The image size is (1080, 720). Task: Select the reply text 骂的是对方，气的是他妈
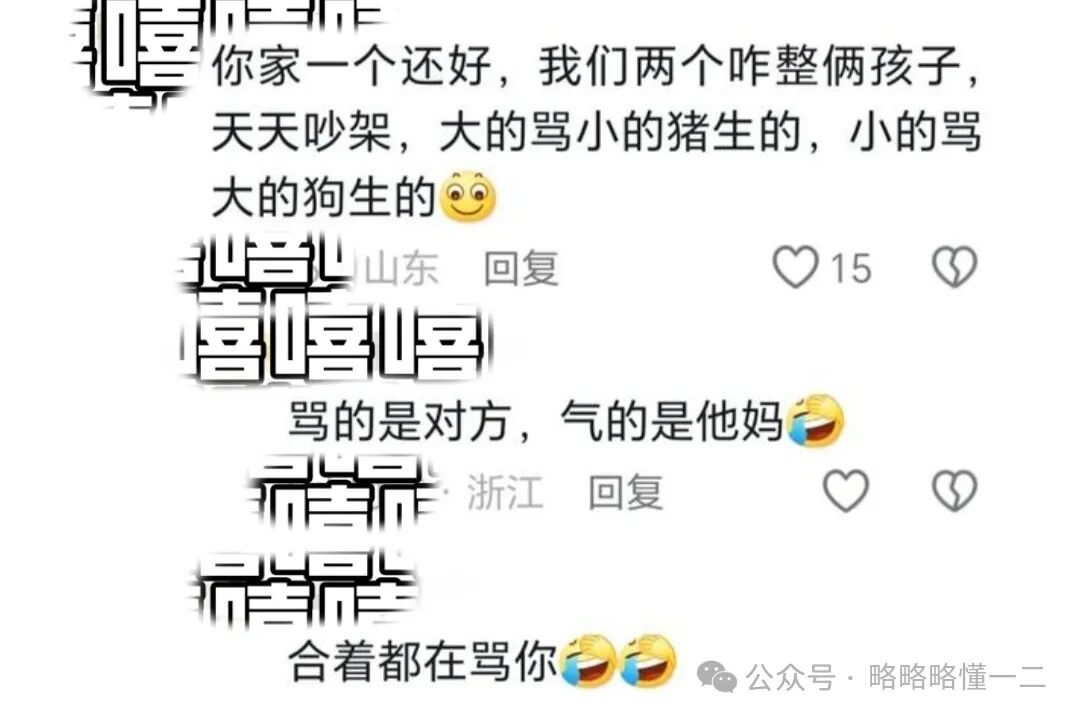[x=536, y=421]
